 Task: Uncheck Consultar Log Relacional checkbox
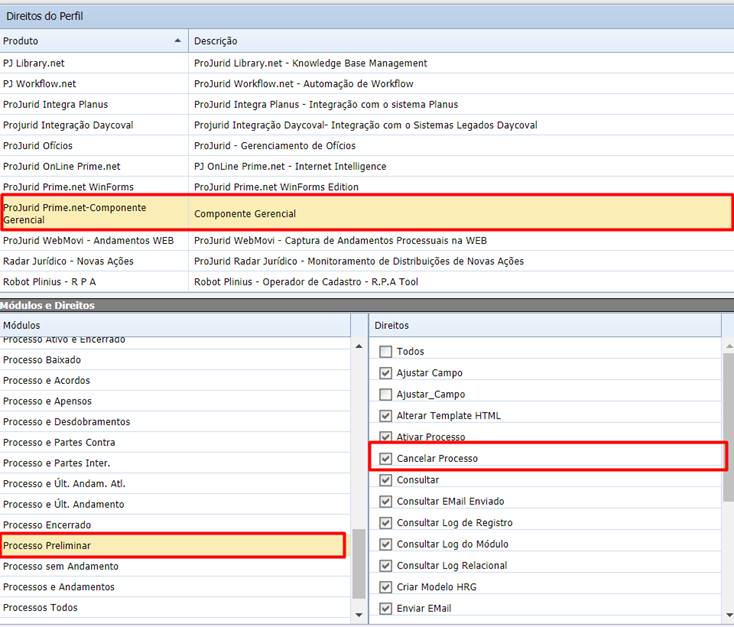385,566
